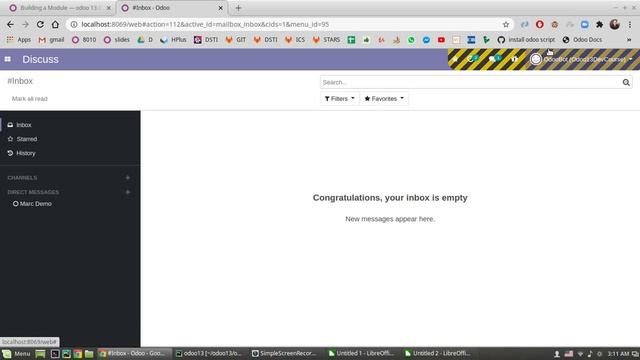Switch to odoo13 window in taskbar
This screenshot has width=640, height=360.
(x=208, y=353)
